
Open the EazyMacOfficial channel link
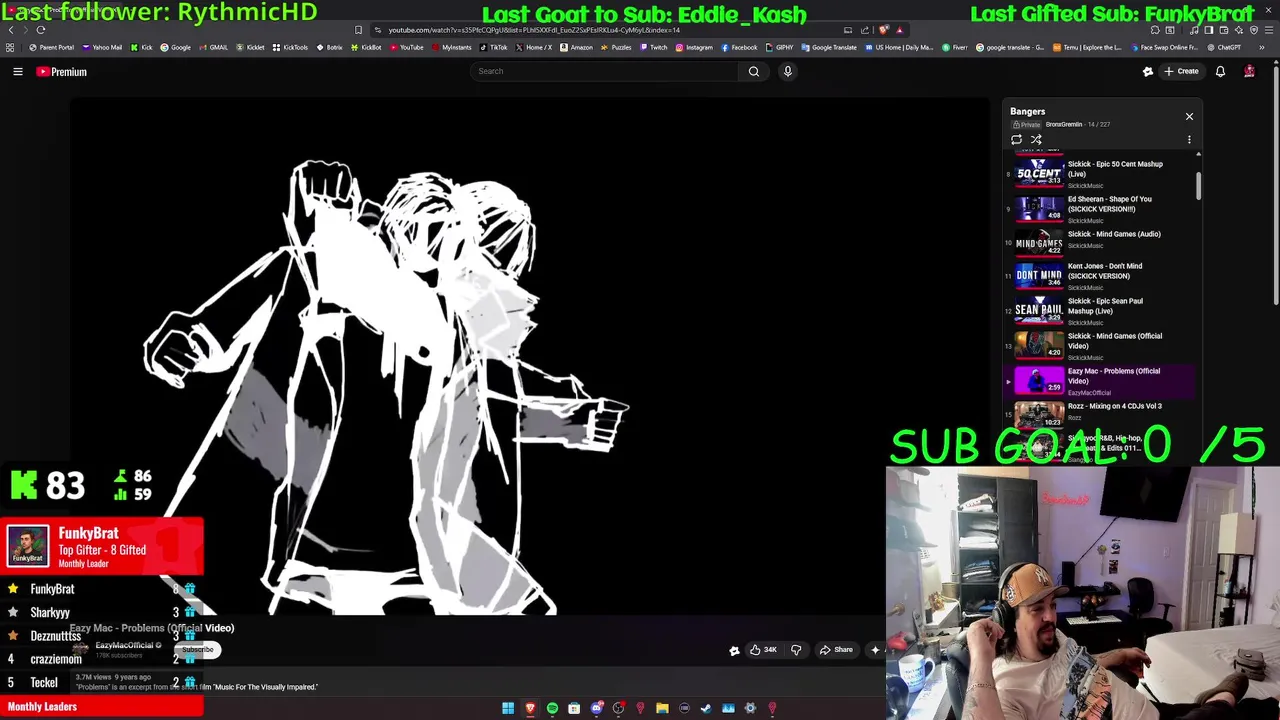(125, 646)
